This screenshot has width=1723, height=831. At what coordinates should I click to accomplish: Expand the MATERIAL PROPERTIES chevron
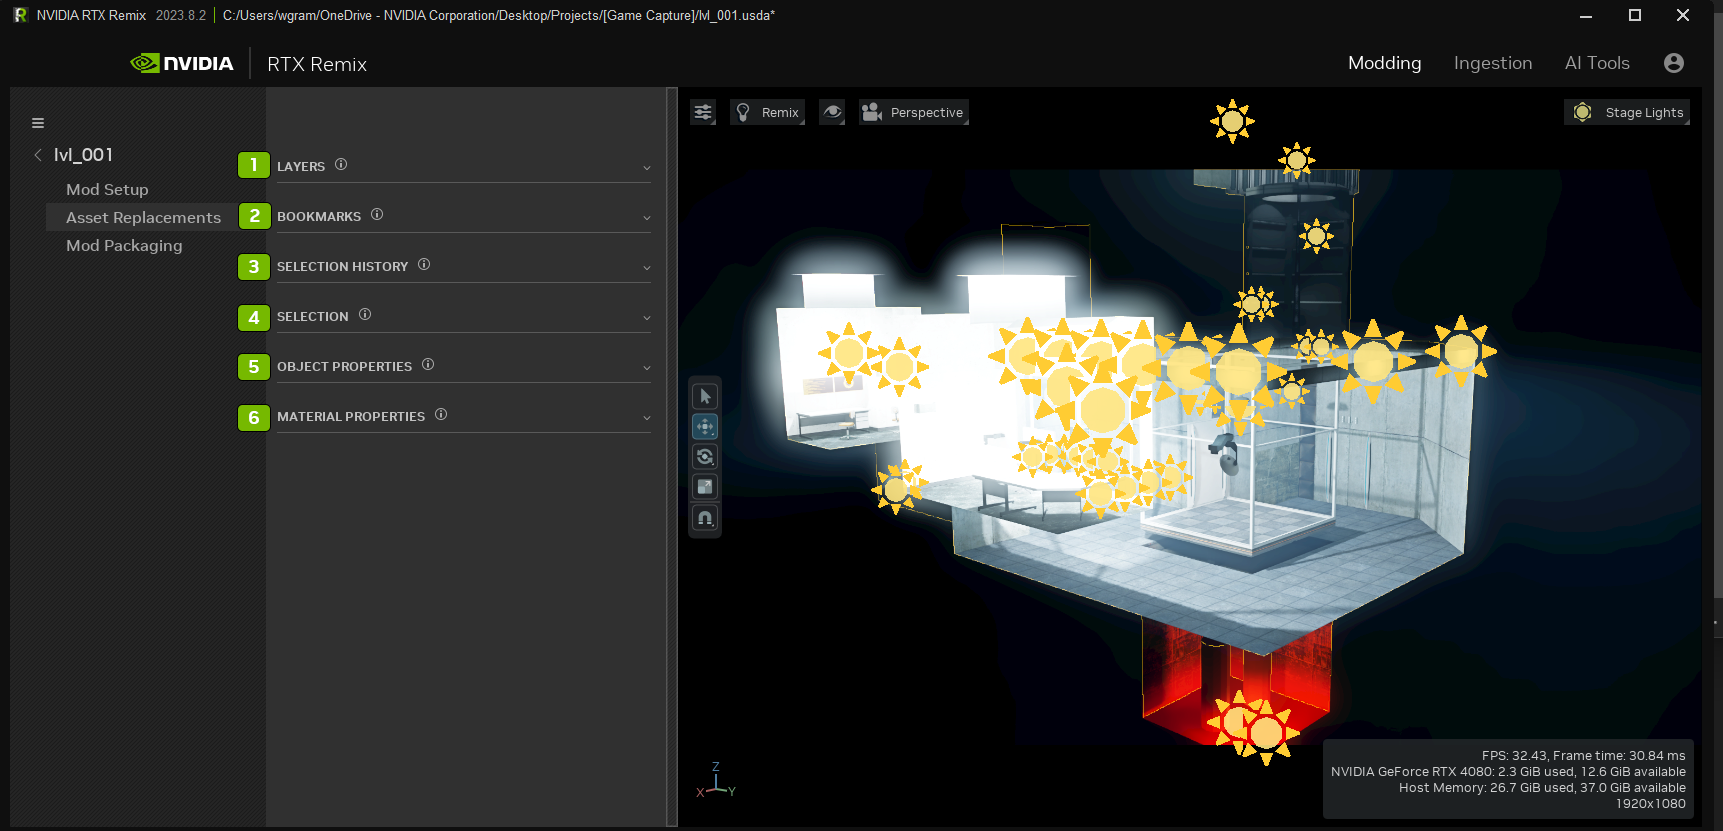647,418
